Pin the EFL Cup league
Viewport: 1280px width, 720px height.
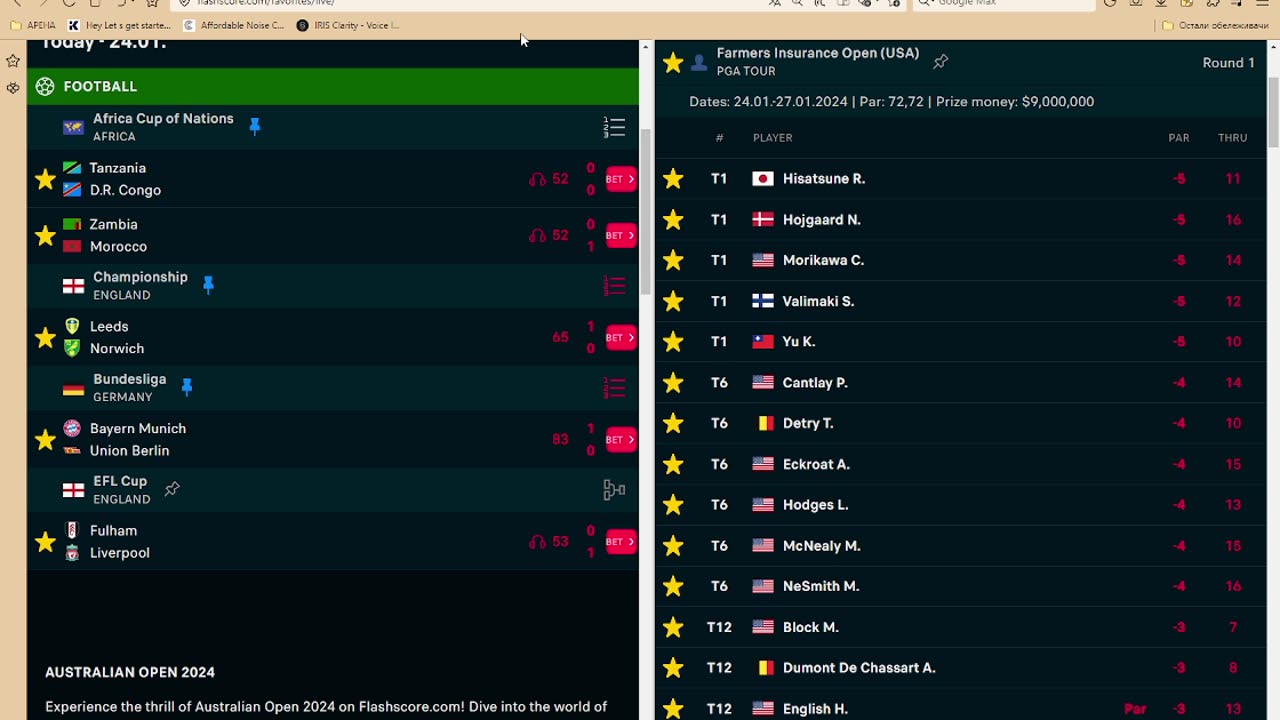tap(172, 489)
